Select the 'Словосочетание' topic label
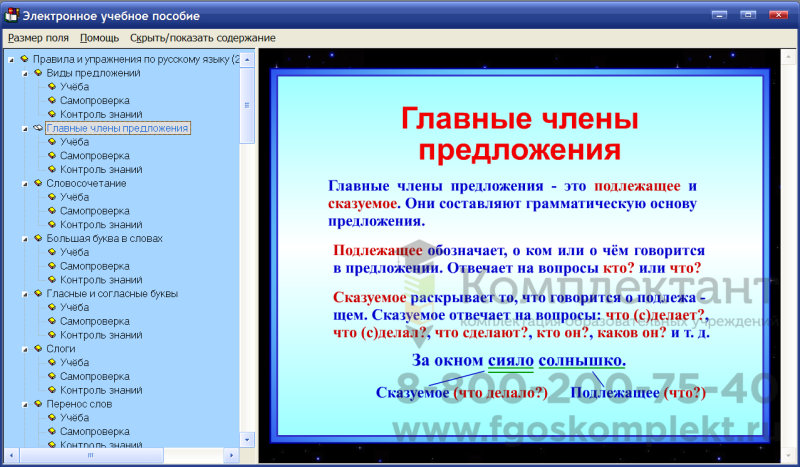This screenshot has width=800, height=467. click(x=86, y=183)
